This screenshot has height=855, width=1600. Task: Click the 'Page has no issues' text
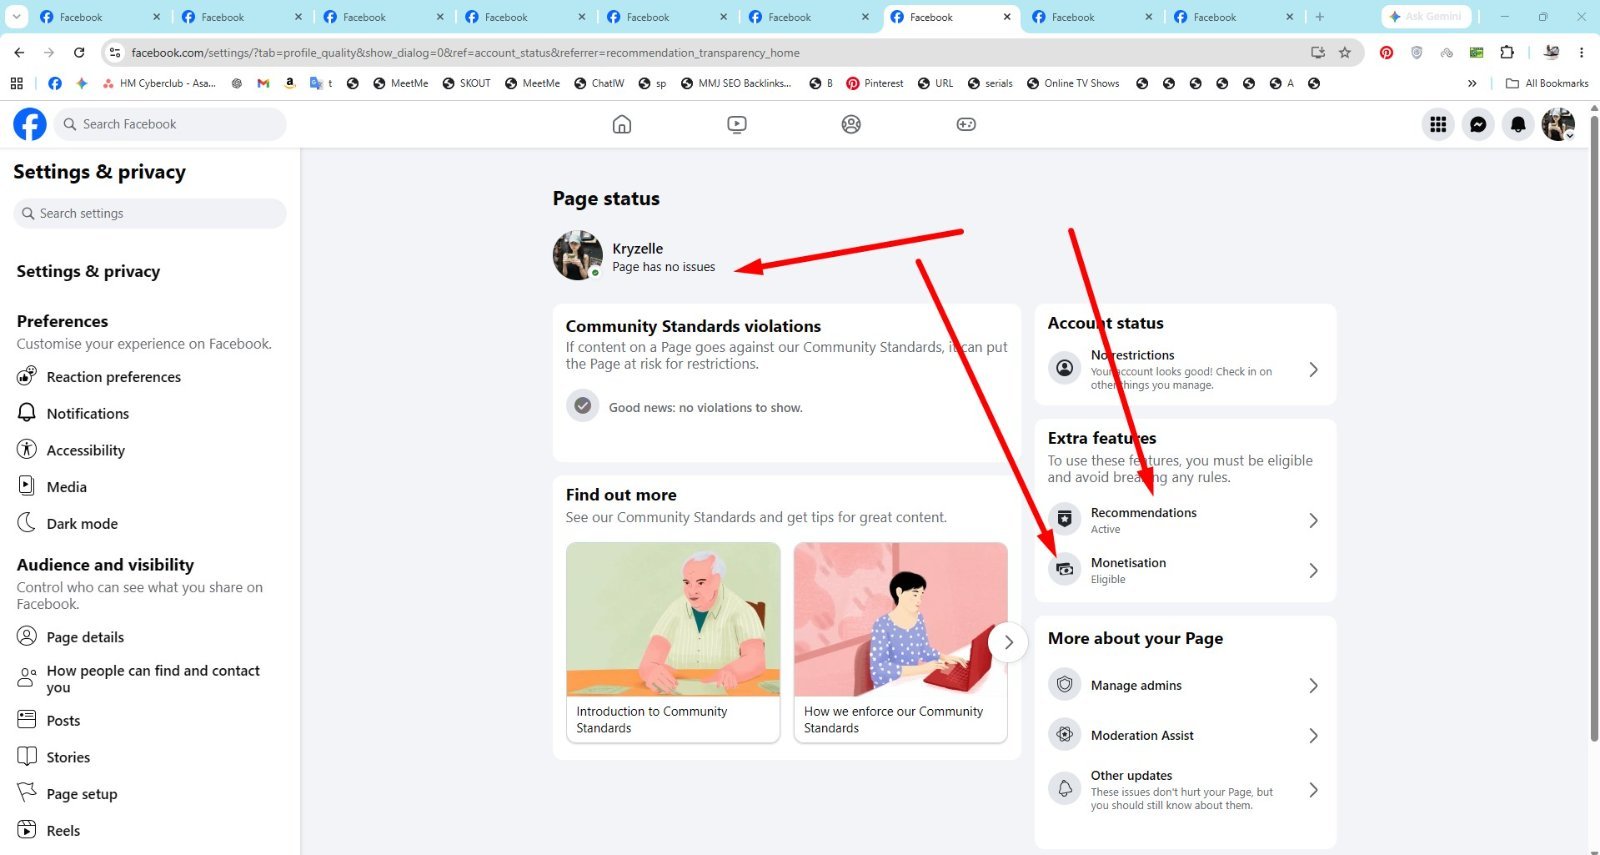[x=663, y=267]
